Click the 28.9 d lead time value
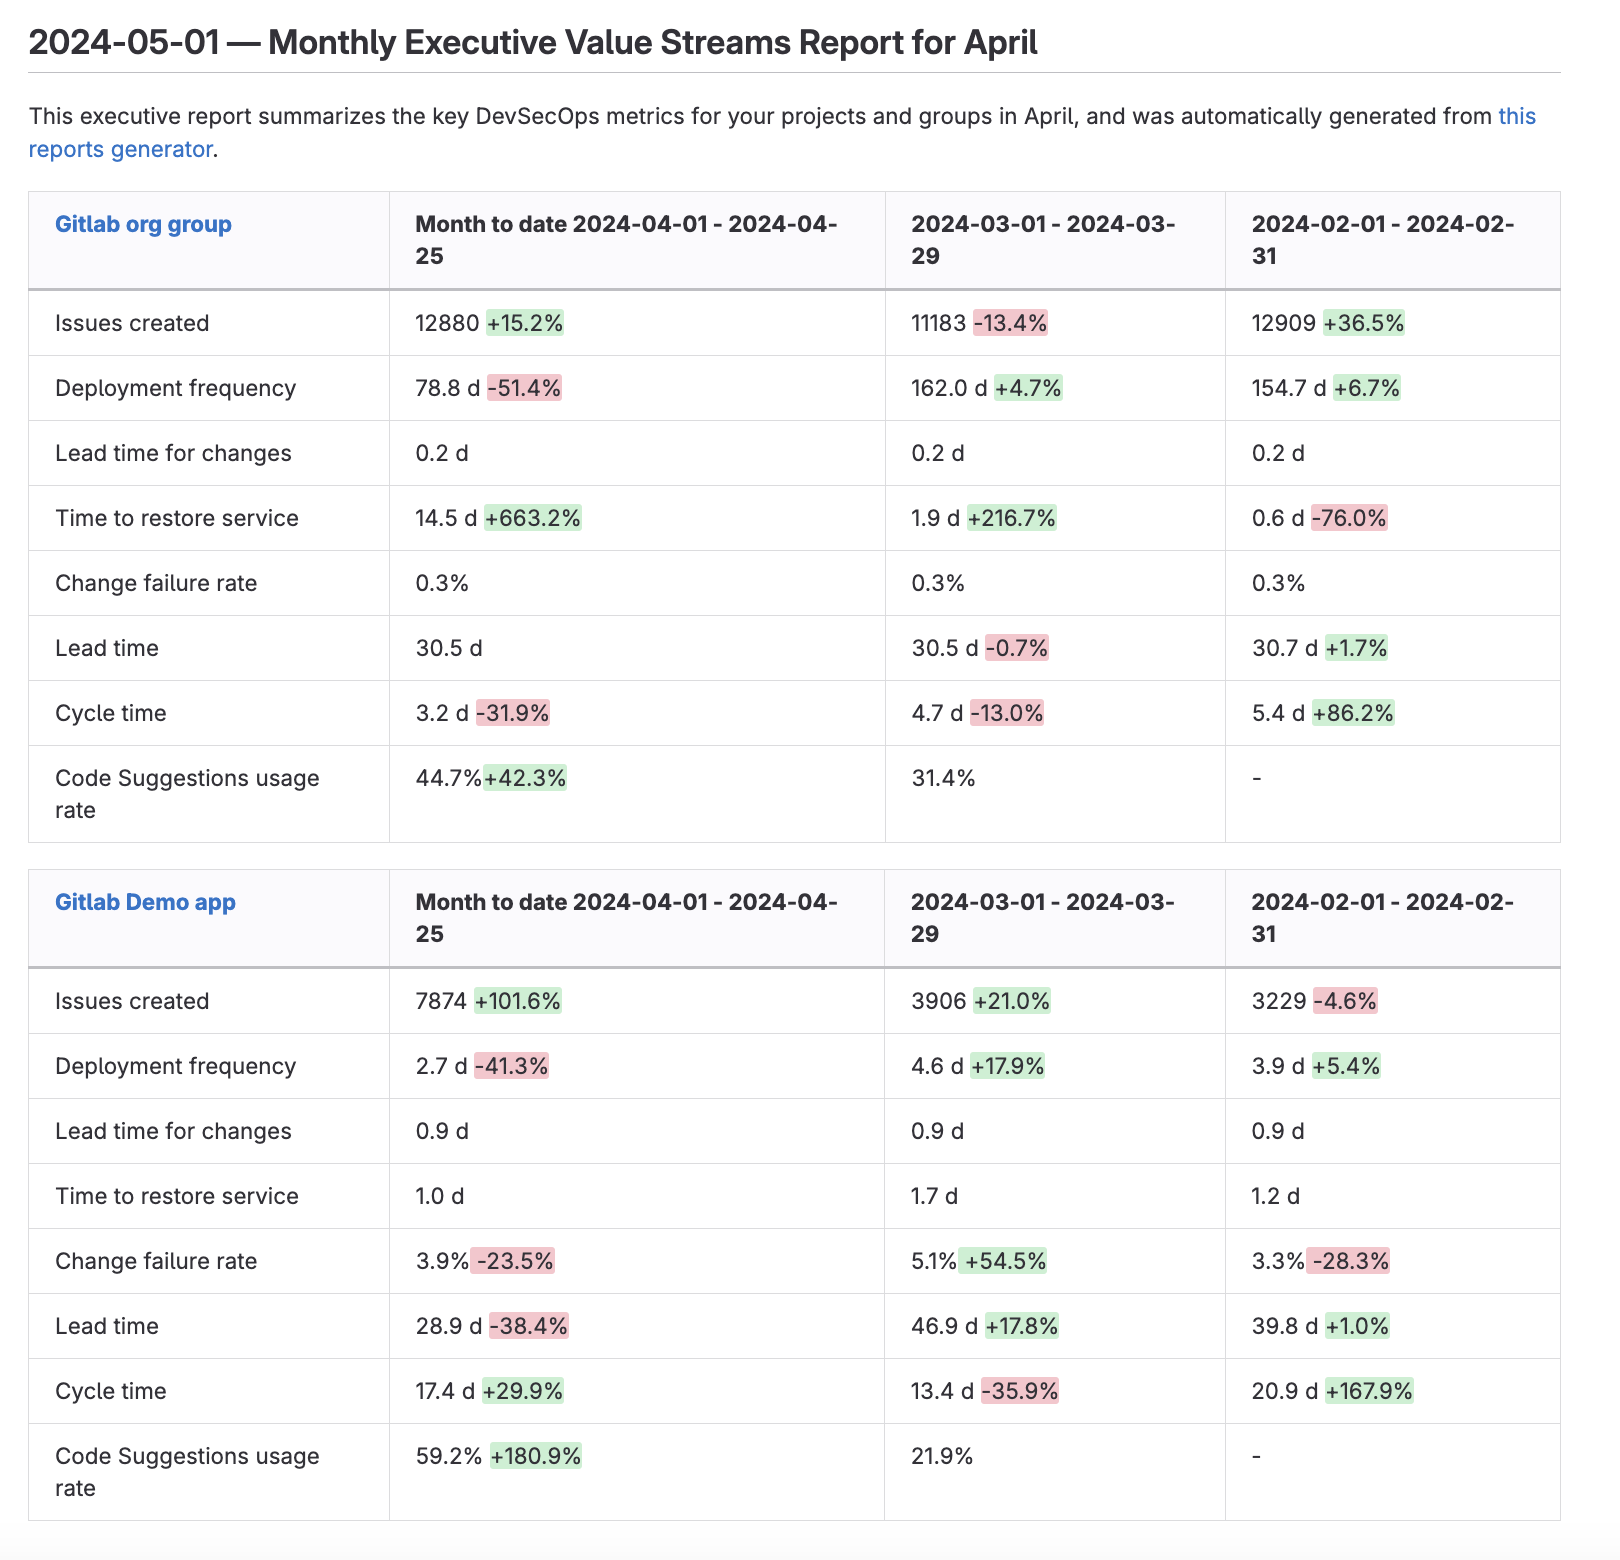 coord(449,1326)
